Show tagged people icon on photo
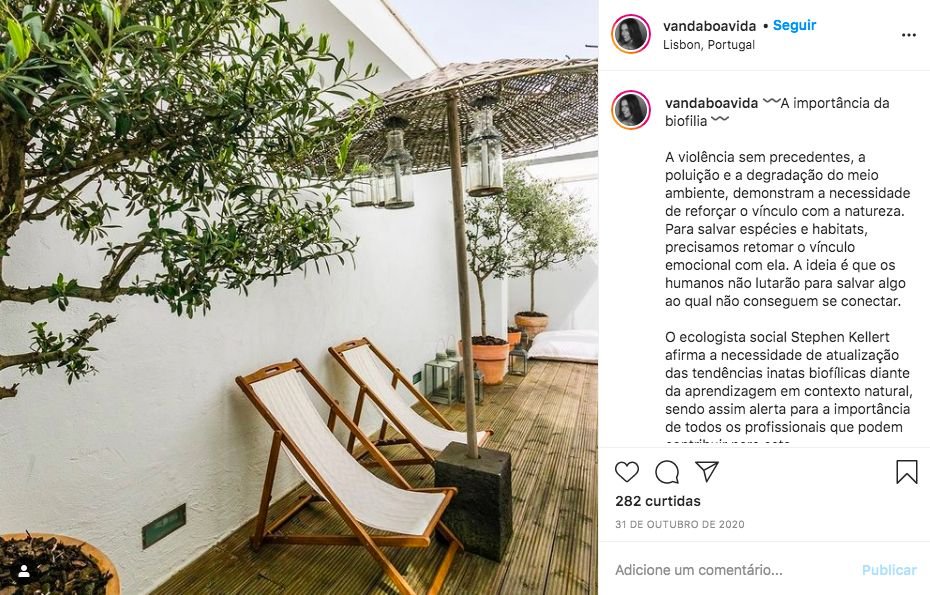Screen dimensions: 930x595 pyautogui.click(x=24, y=571)
